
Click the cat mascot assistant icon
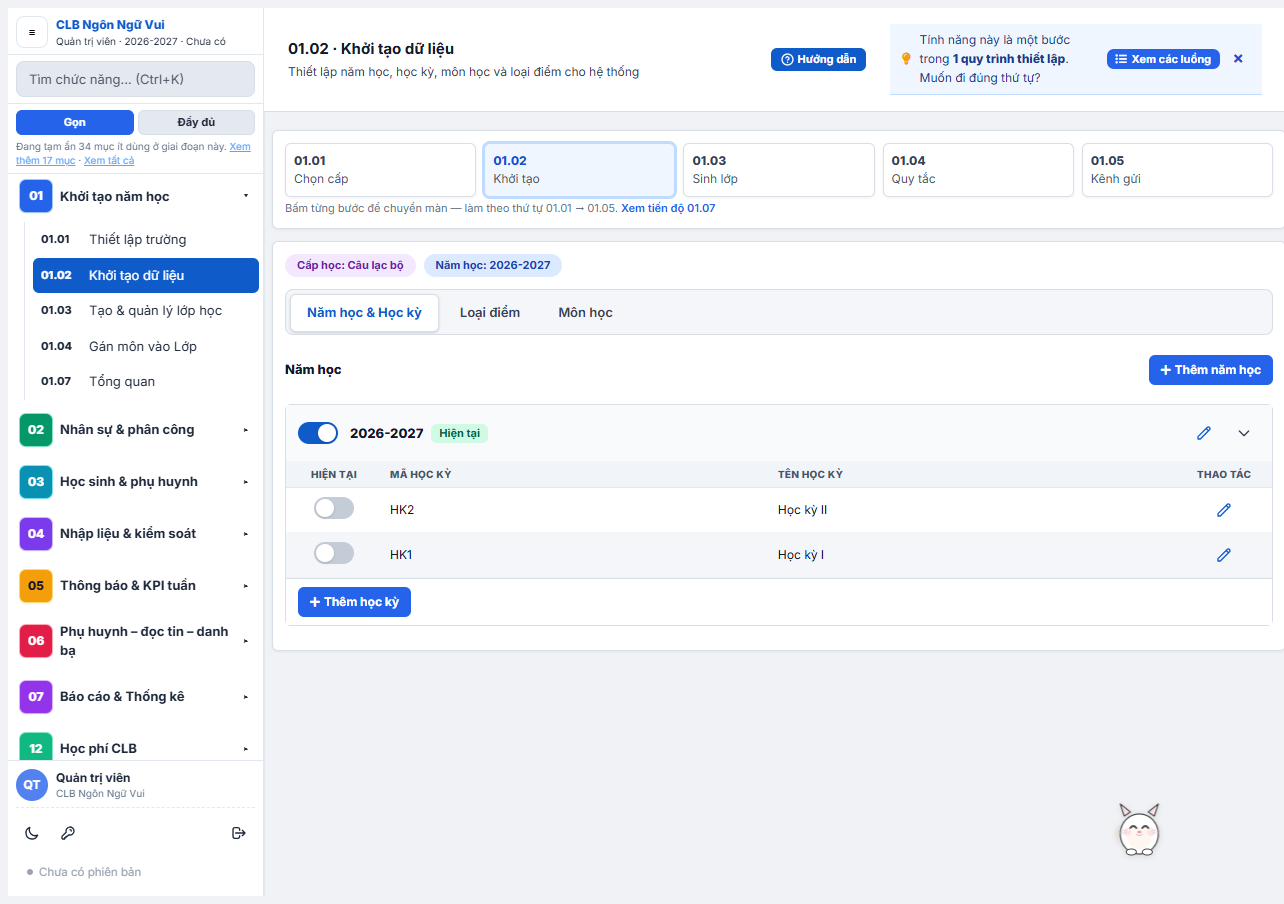[1139, 830]
